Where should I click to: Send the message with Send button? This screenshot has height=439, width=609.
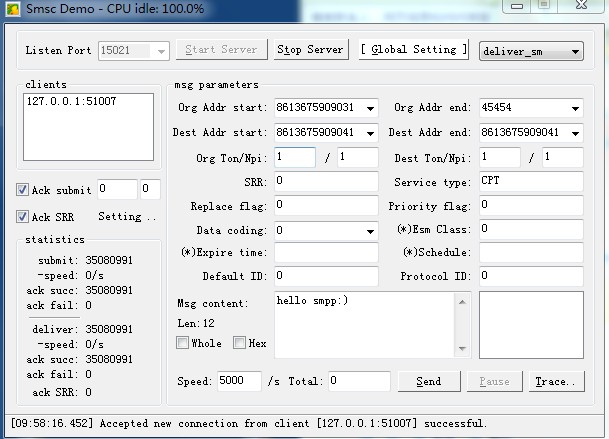click(x=429, y=382)
